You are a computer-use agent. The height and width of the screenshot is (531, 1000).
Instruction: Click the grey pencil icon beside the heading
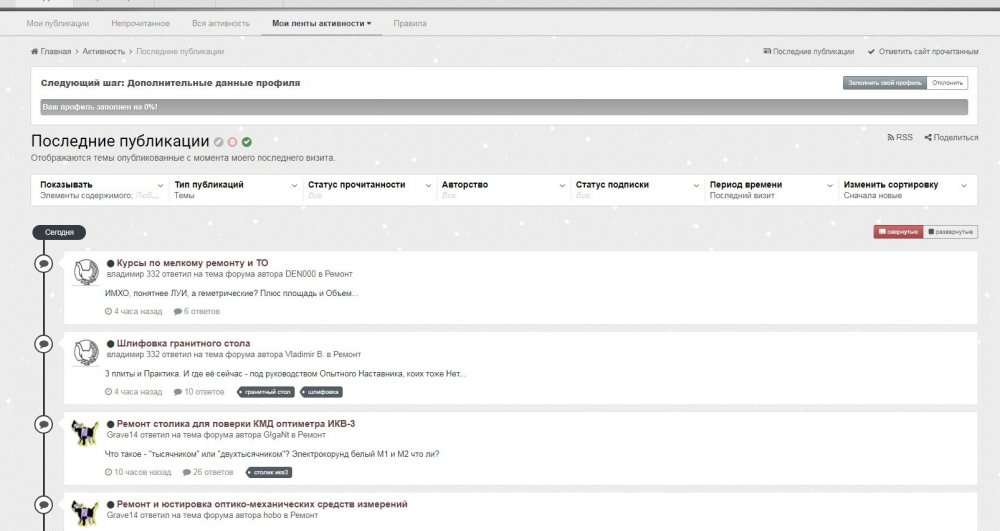point(218,142)
